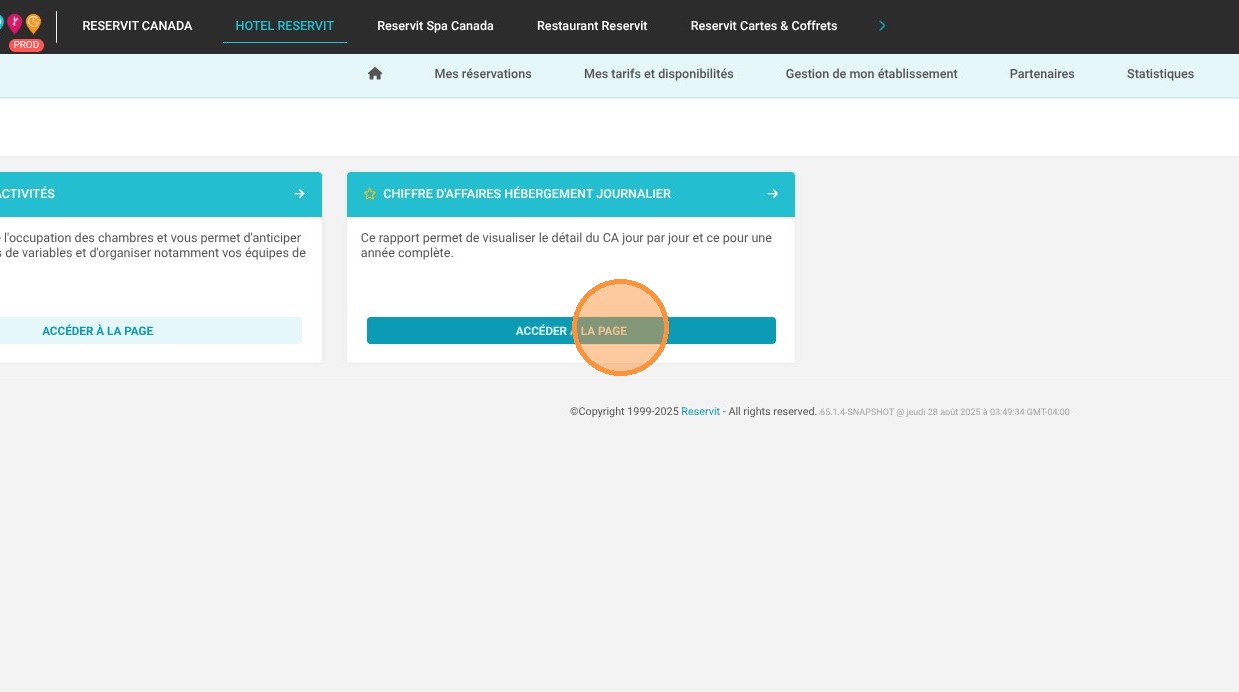1239x692 pixels.
Task: Click arrow icon on the Activités card header
Action: click(299, 194)
